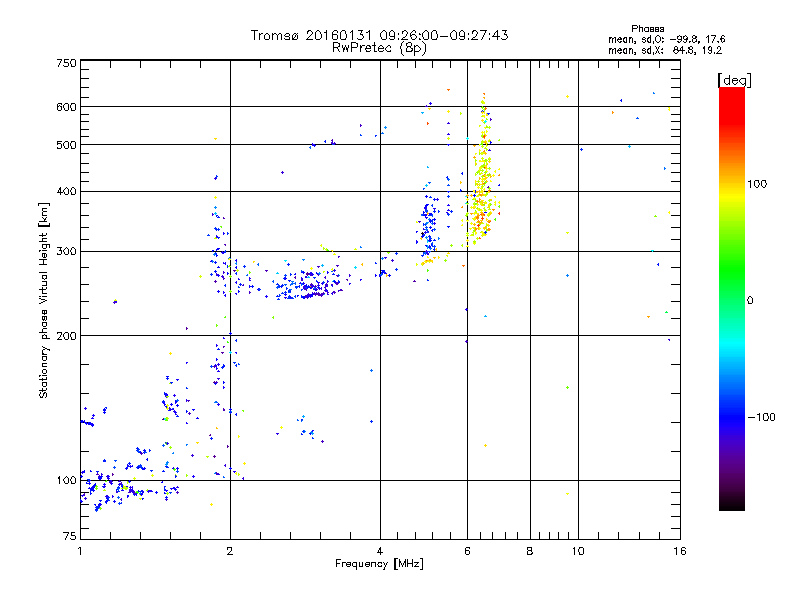Click the x-axis tick label "2"
The height and width of the screenshot is (600, 800).
(x=230, y=551)
